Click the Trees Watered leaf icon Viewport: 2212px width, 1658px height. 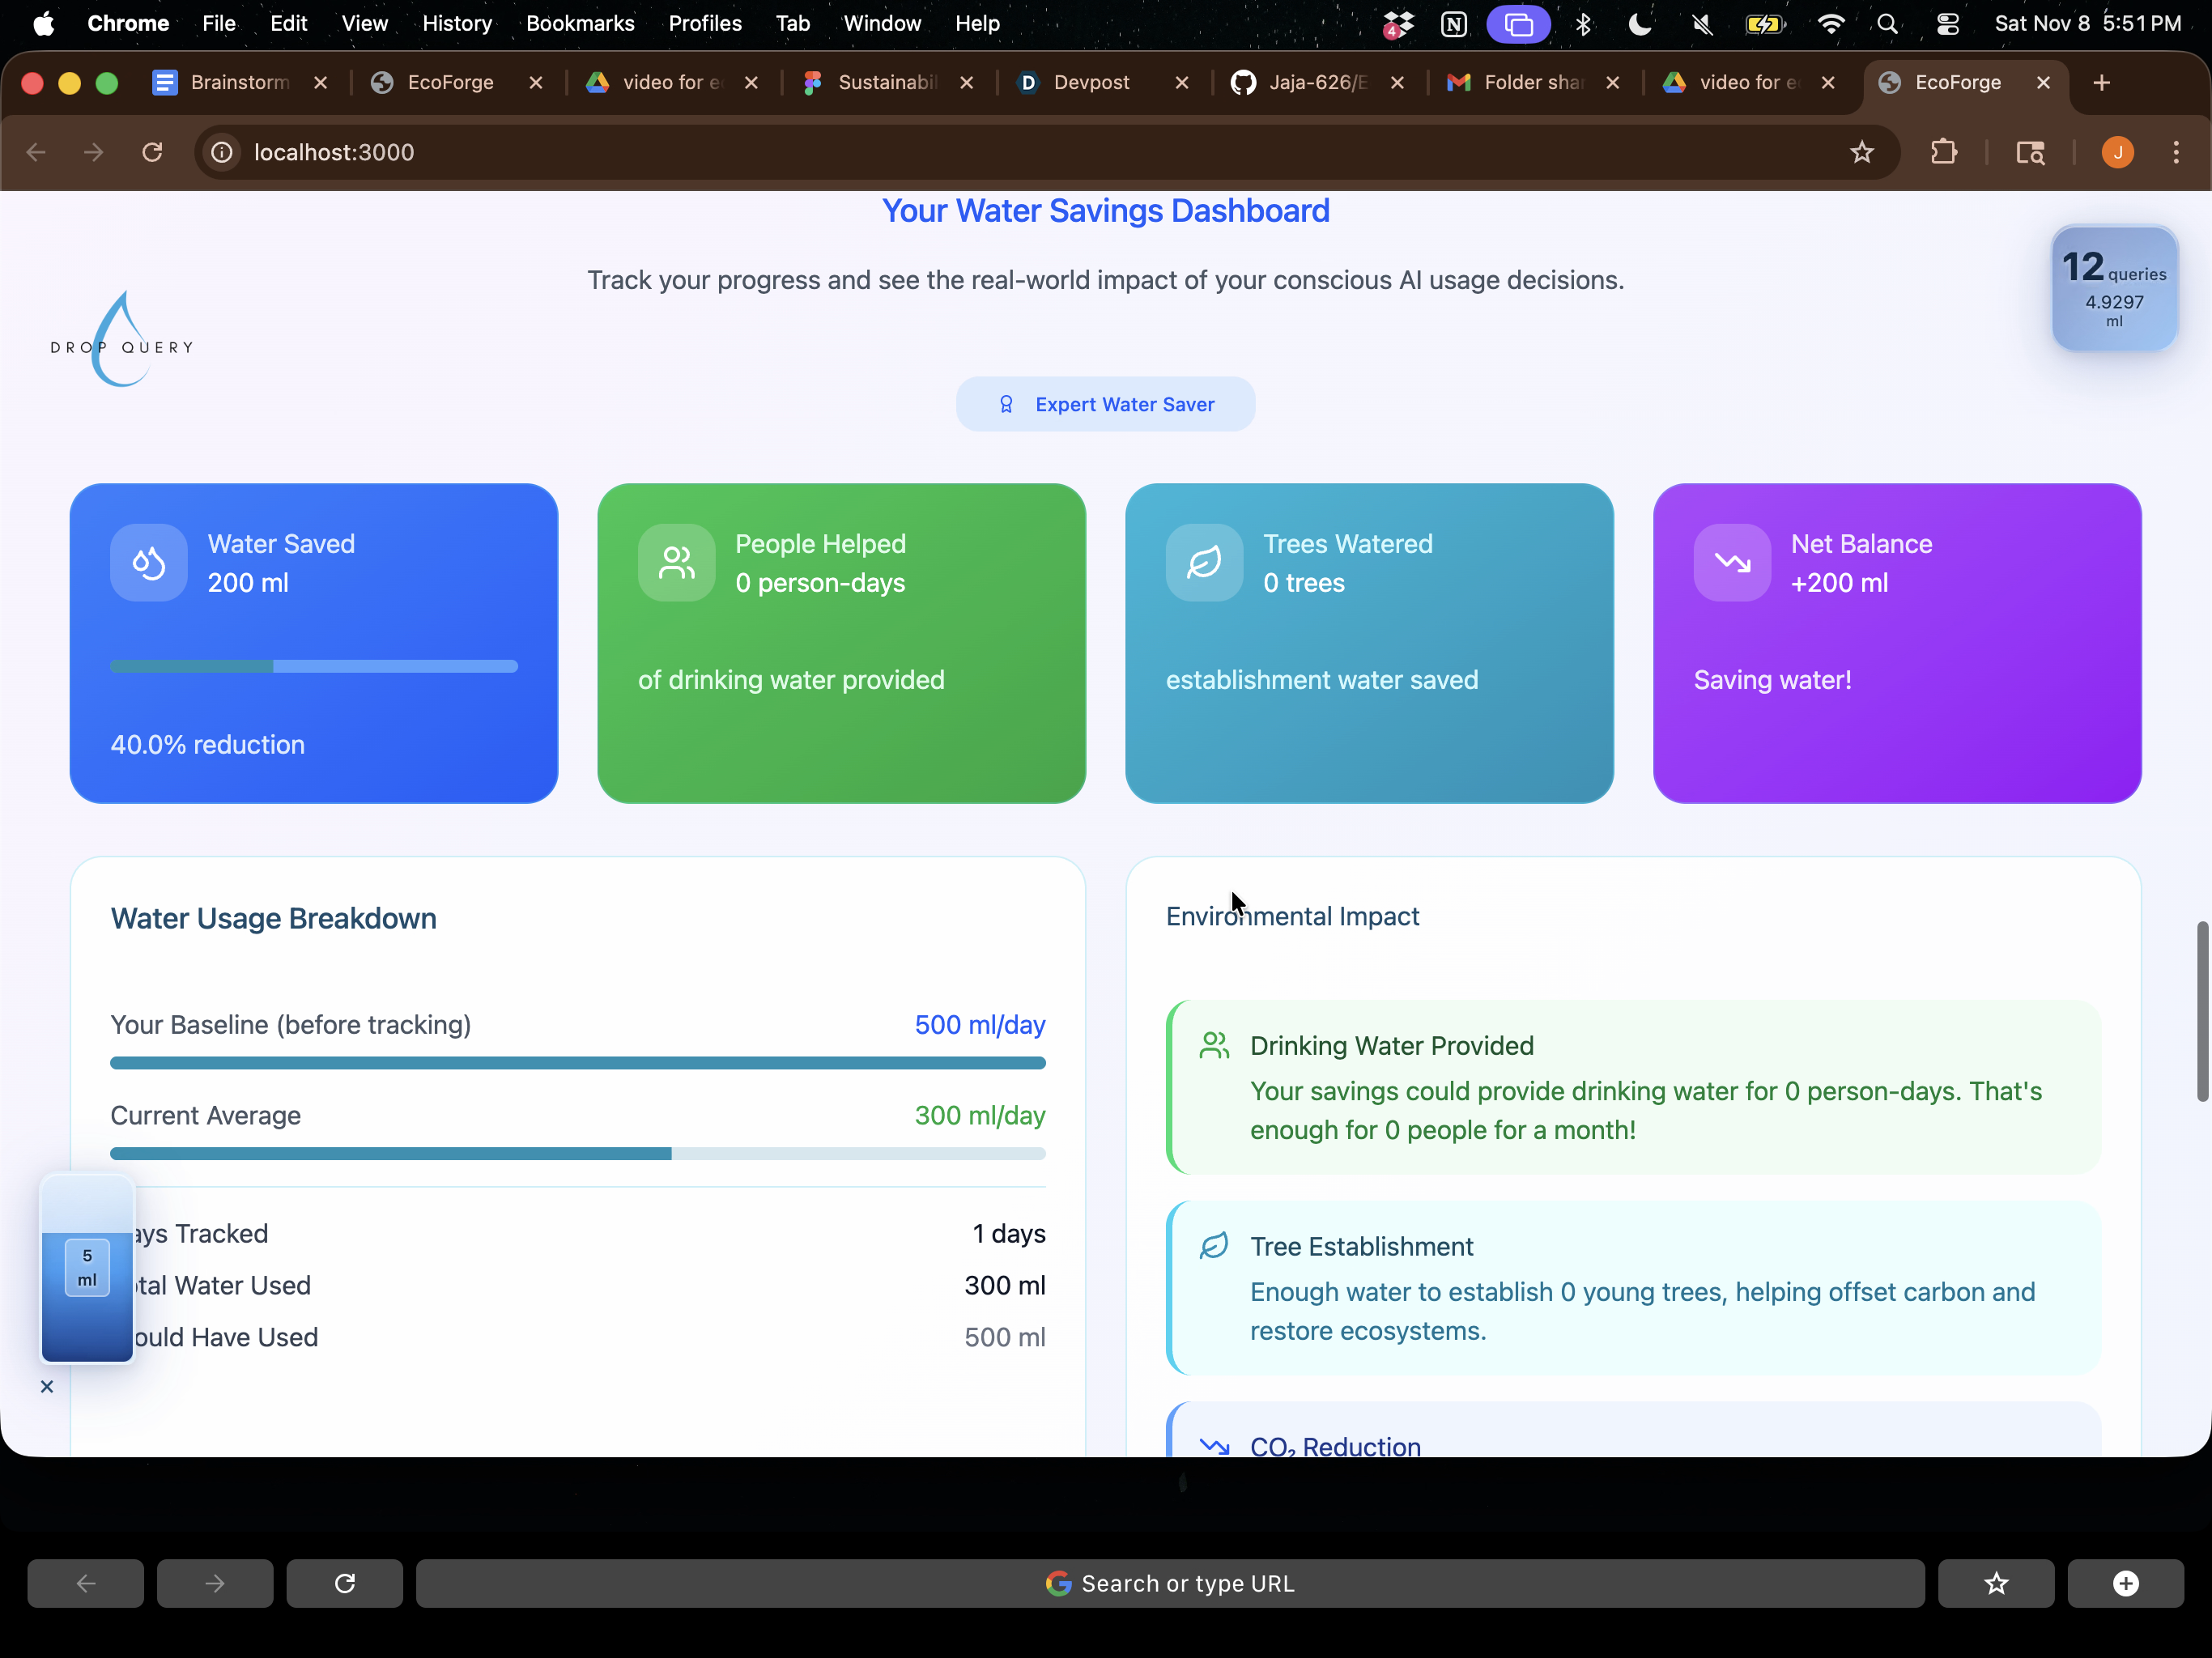click(1204, 563)
